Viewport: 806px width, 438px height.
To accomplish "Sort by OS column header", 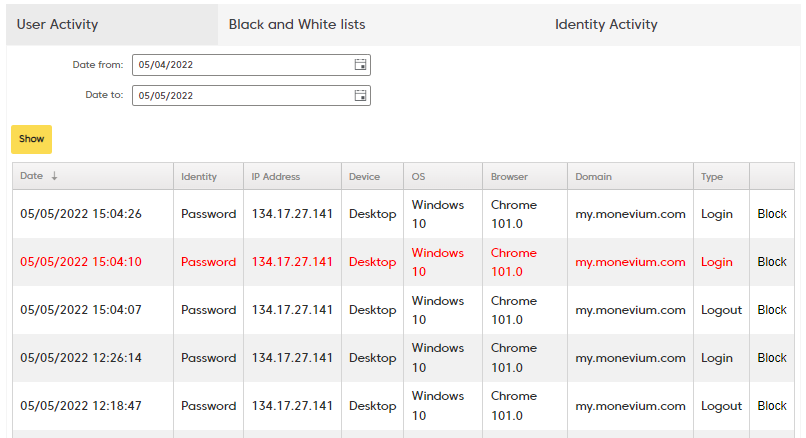I will [443, 176].
